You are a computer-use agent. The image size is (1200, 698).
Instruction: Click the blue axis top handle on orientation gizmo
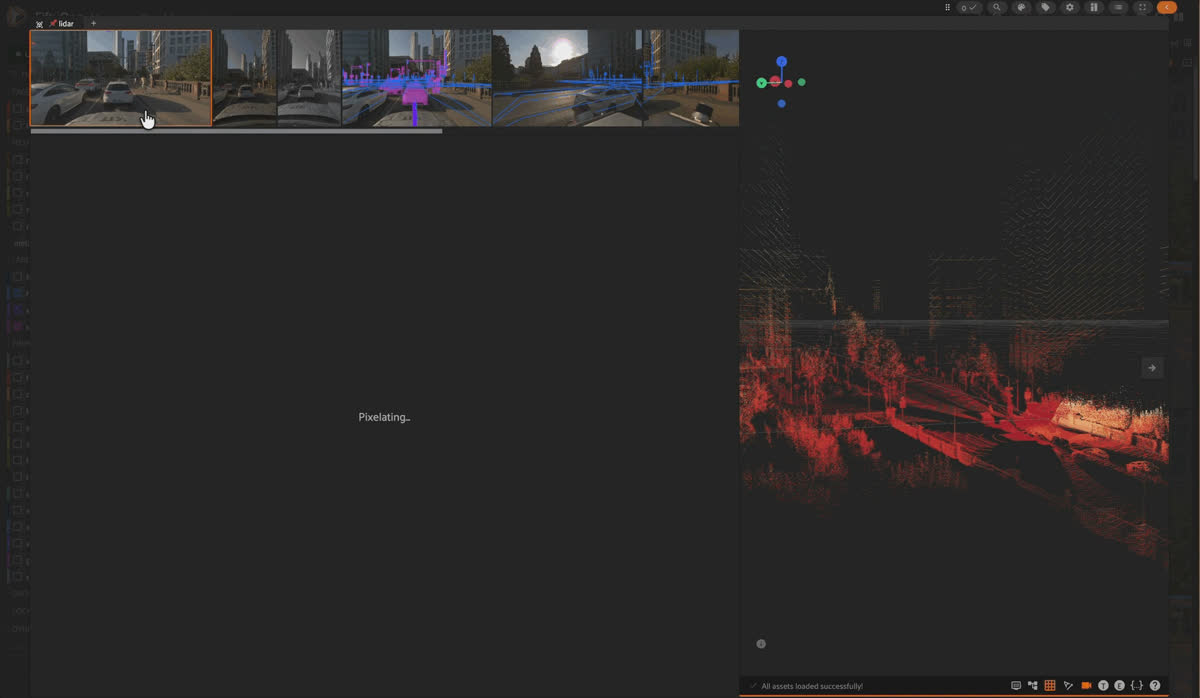pos(782,62)
